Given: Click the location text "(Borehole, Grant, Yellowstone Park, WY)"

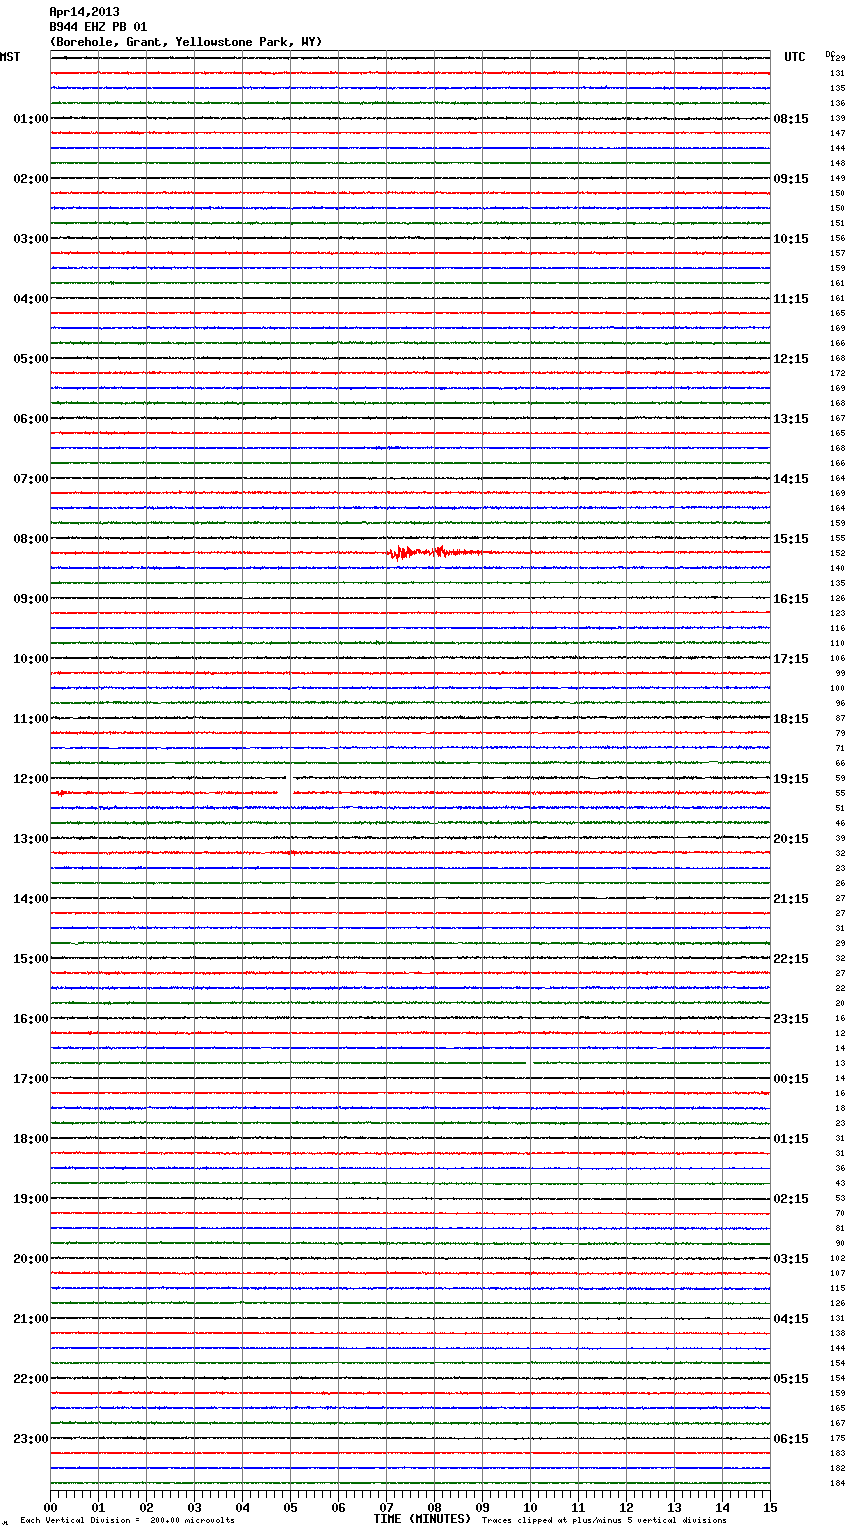Looking at the screenshot, I should click(x=186, y=42).
